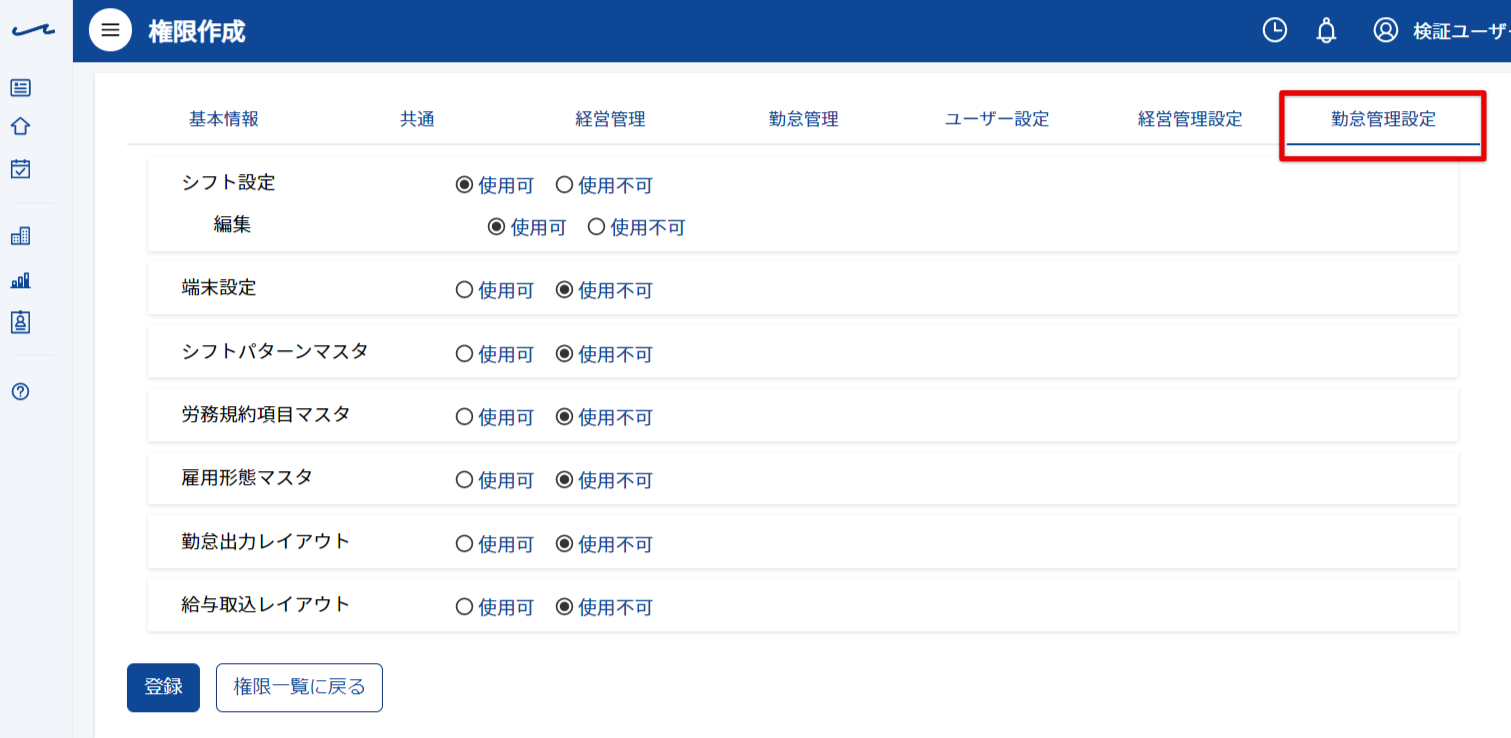Set 労務規約項目マスタ to 使用不可
The image size is (1511, 738).
(x=564, y=417)
